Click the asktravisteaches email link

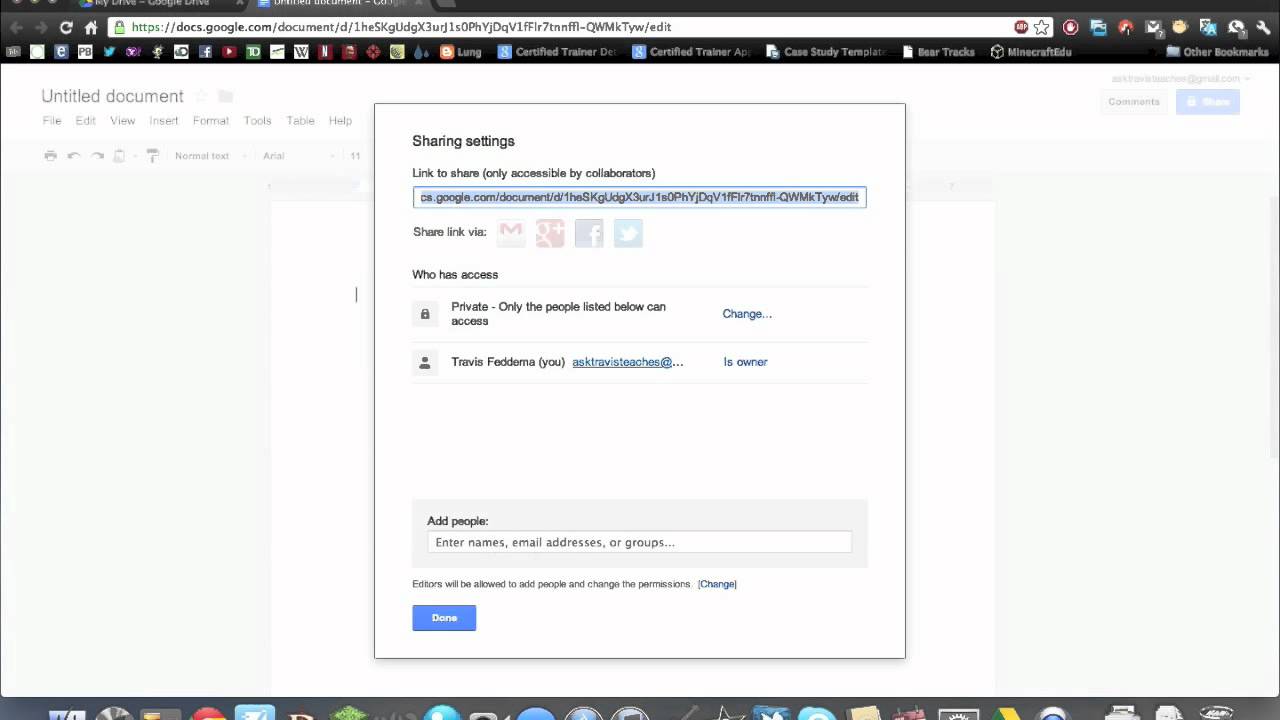628,362
